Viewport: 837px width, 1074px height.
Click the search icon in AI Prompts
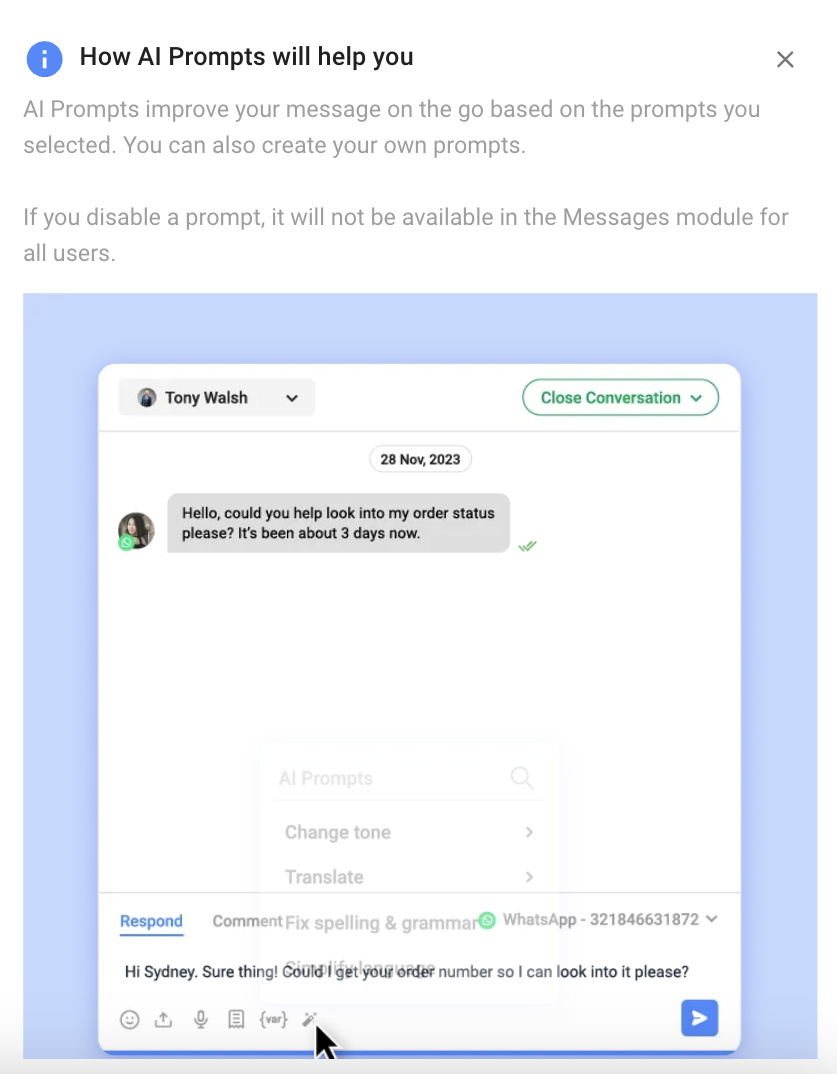pyautogui.click(x=521, y=777)
